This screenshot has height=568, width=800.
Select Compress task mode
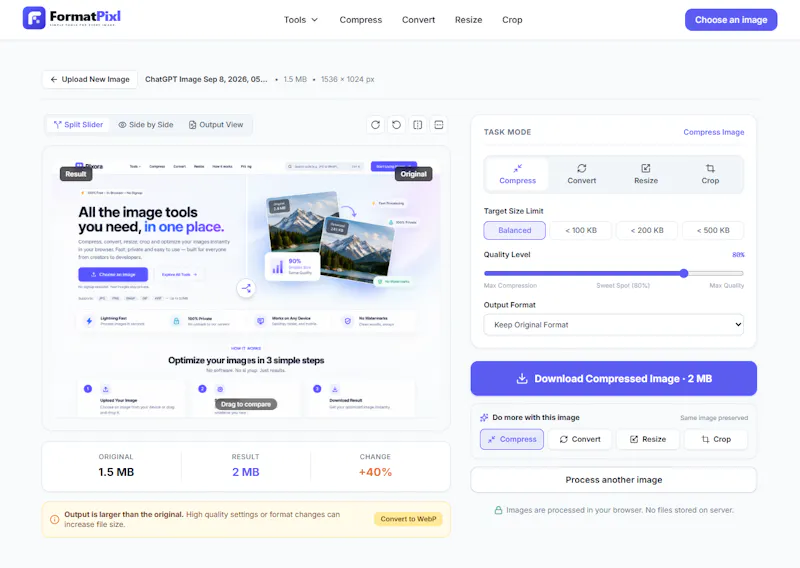tap(517, 174)
